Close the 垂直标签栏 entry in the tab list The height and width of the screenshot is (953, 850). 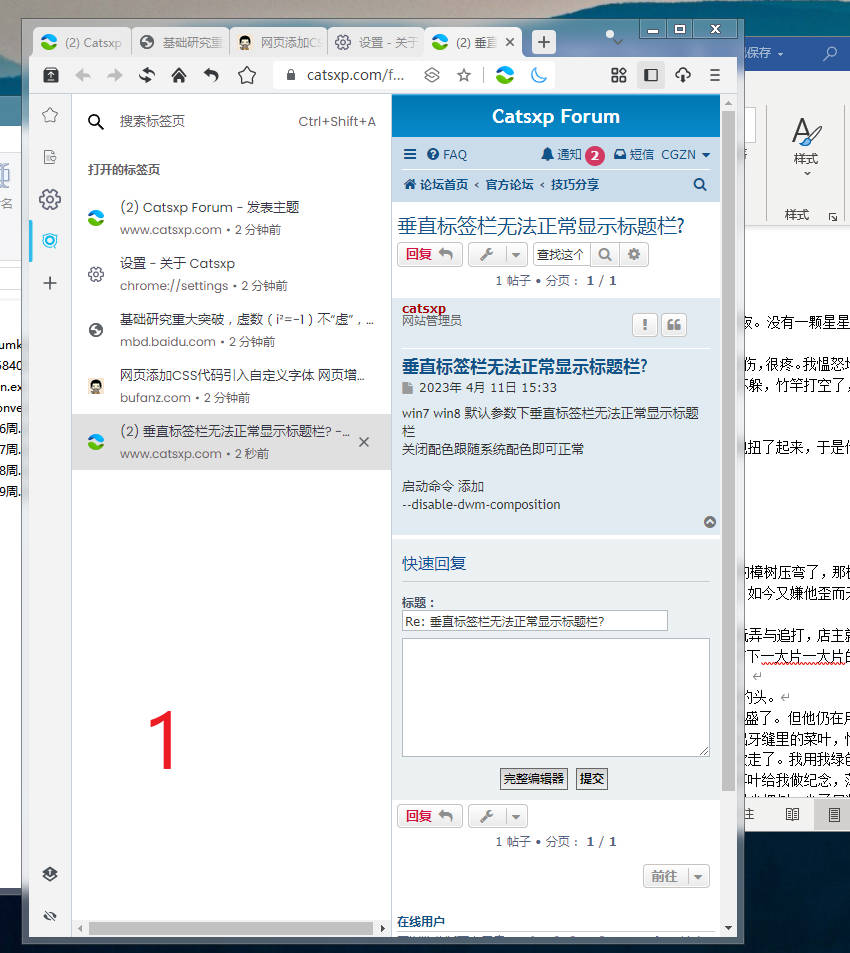(364, 442)
